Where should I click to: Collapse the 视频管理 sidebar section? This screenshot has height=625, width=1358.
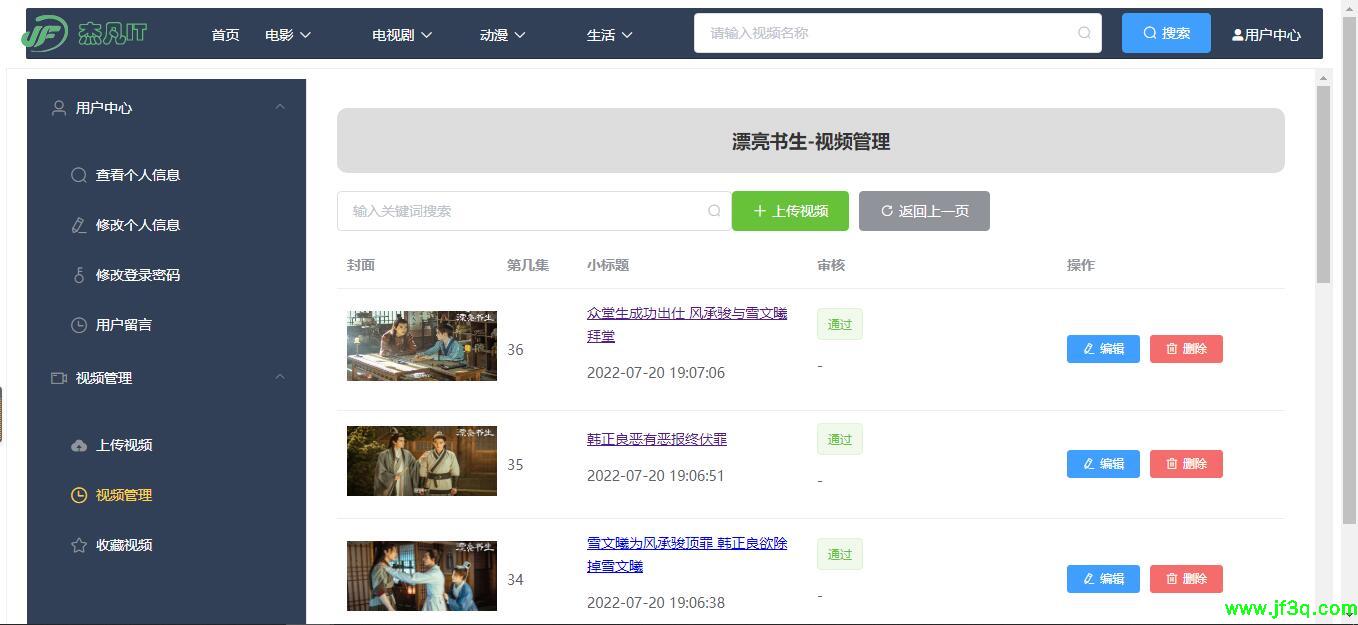tap(280, 377)
